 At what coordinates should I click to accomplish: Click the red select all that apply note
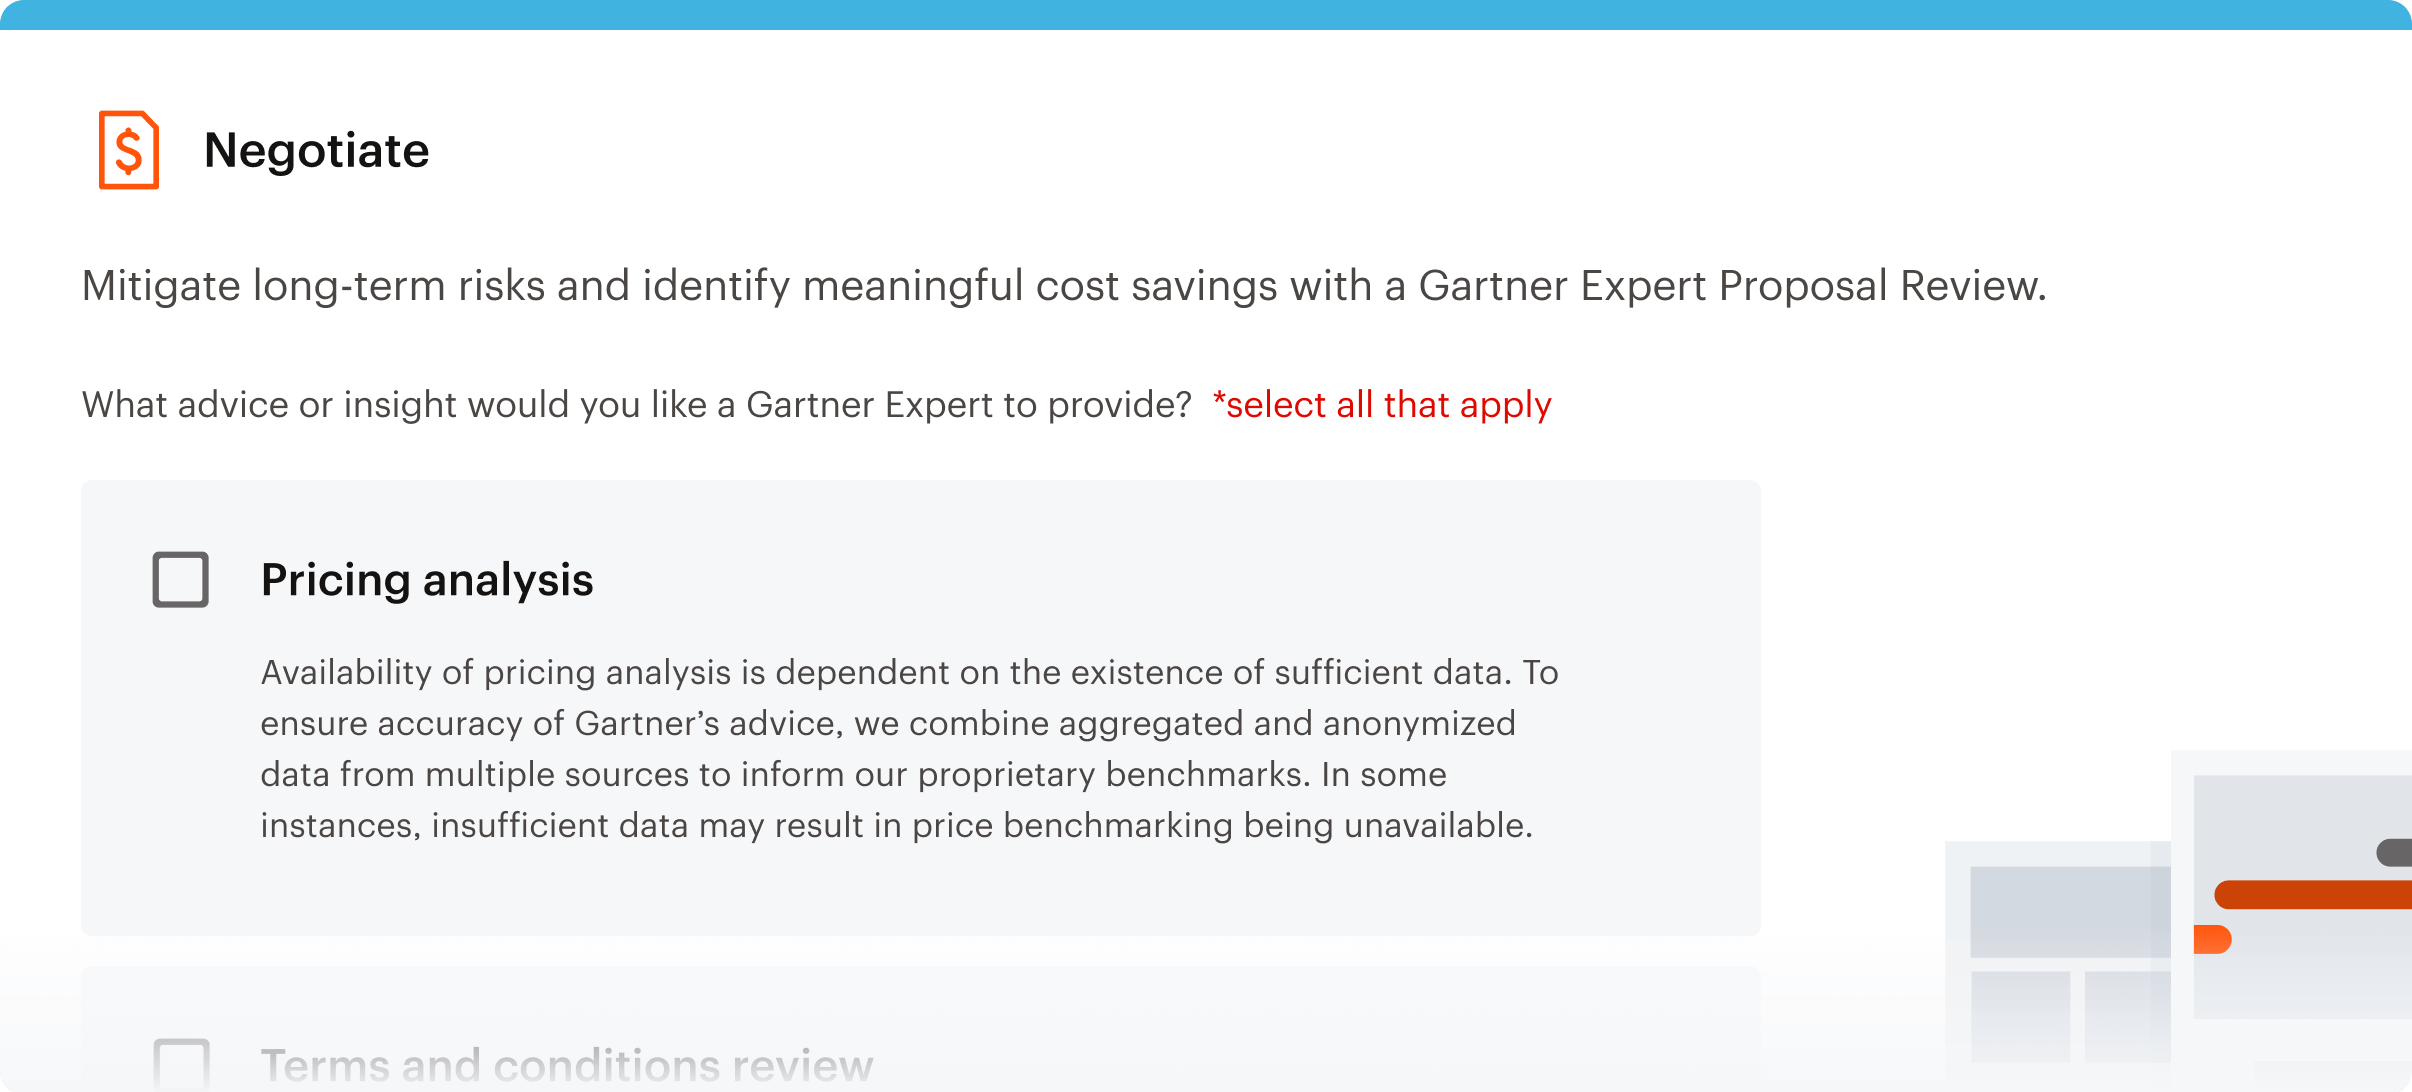1381,404
